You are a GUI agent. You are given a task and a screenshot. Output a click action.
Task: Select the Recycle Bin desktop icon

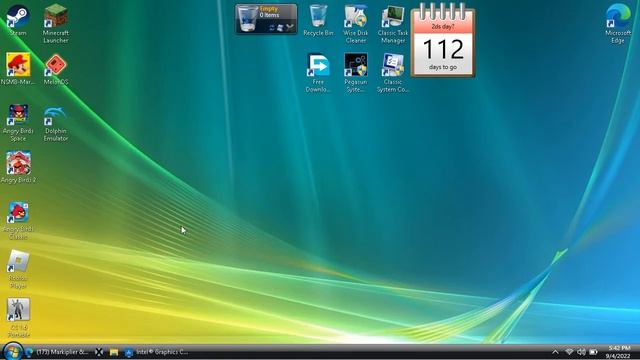point(318,20)
